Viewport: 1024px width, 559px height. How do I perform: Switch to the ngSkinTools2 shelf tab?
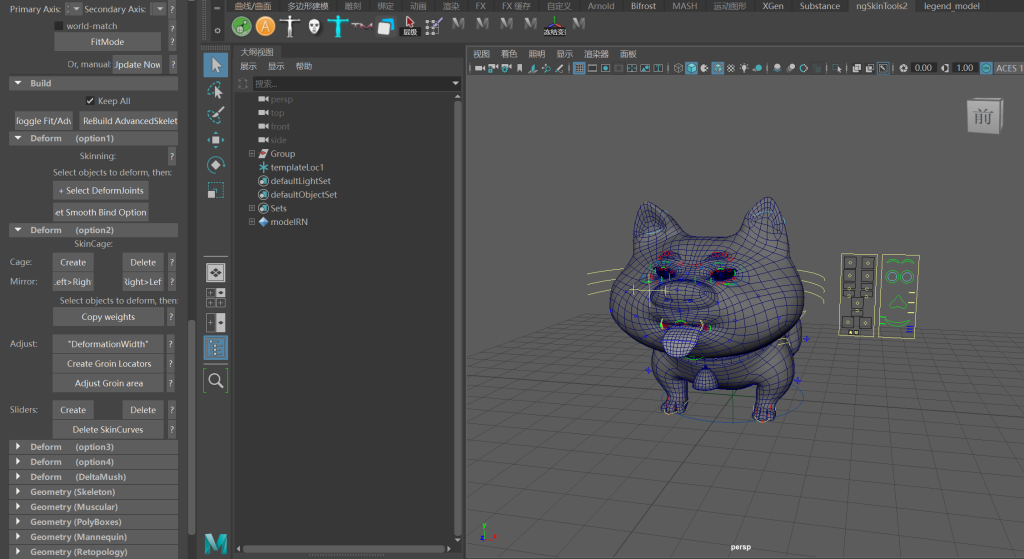pyautogui.click(x=882, y=6)
